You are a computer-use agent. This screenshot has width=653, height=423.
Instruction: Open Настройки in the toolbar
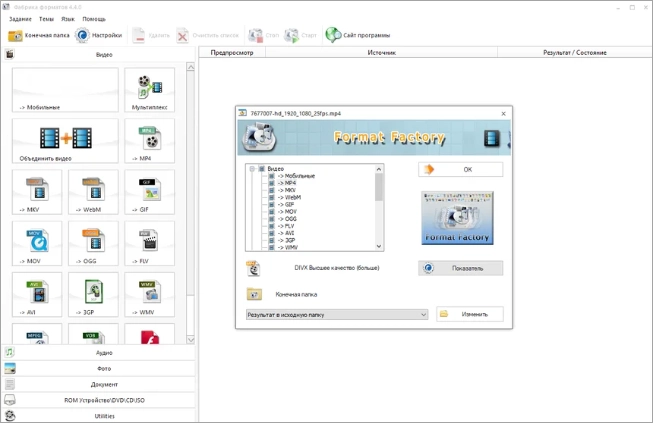coord(99,35)
